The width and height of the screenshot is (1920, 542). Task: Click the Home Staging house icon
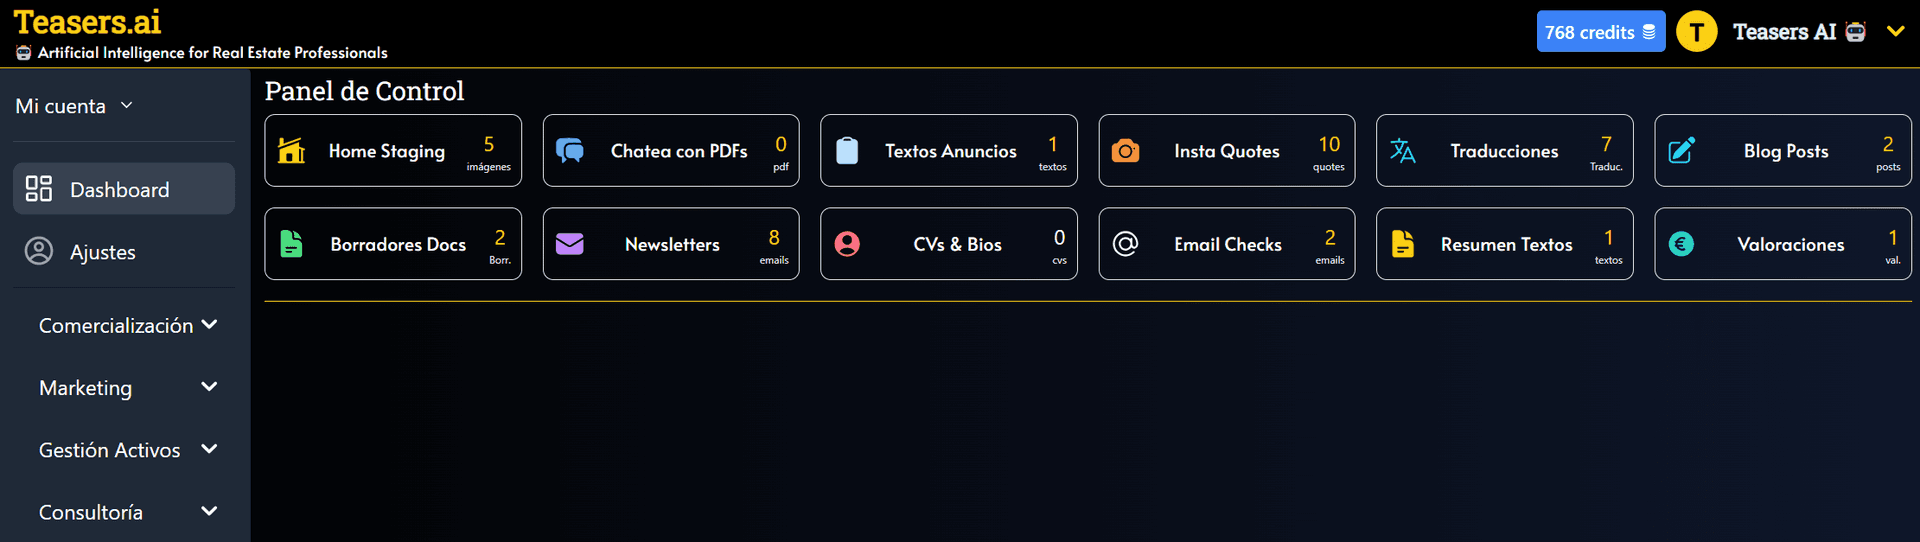(291, 150)
